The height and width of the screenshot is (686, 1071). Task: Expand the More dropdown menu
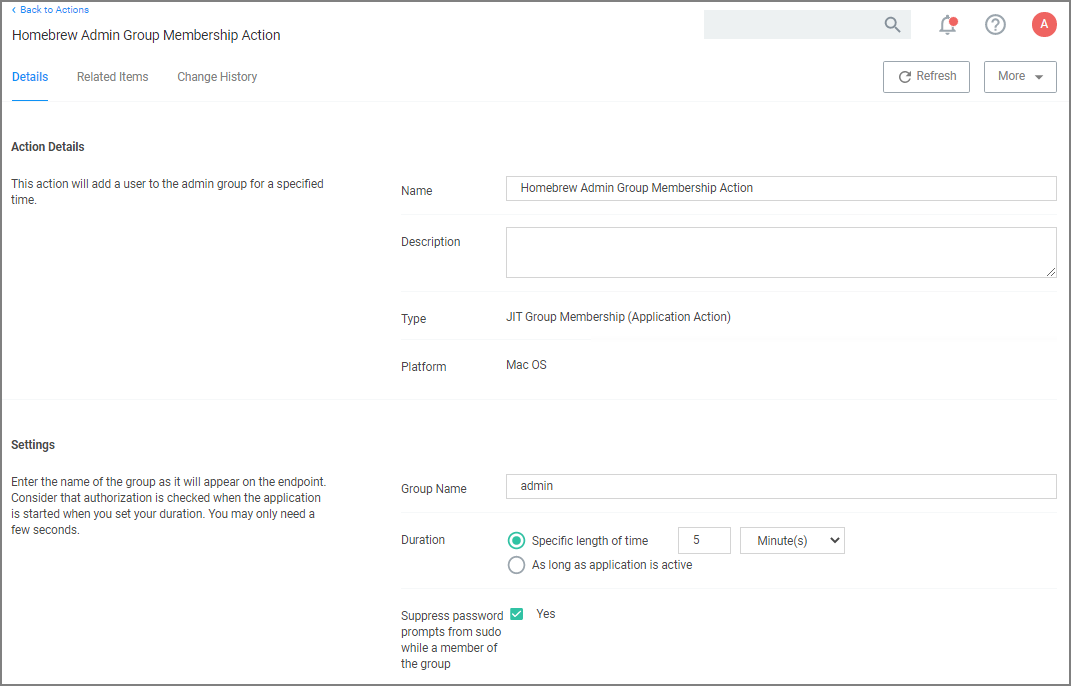pos(1020,77)
